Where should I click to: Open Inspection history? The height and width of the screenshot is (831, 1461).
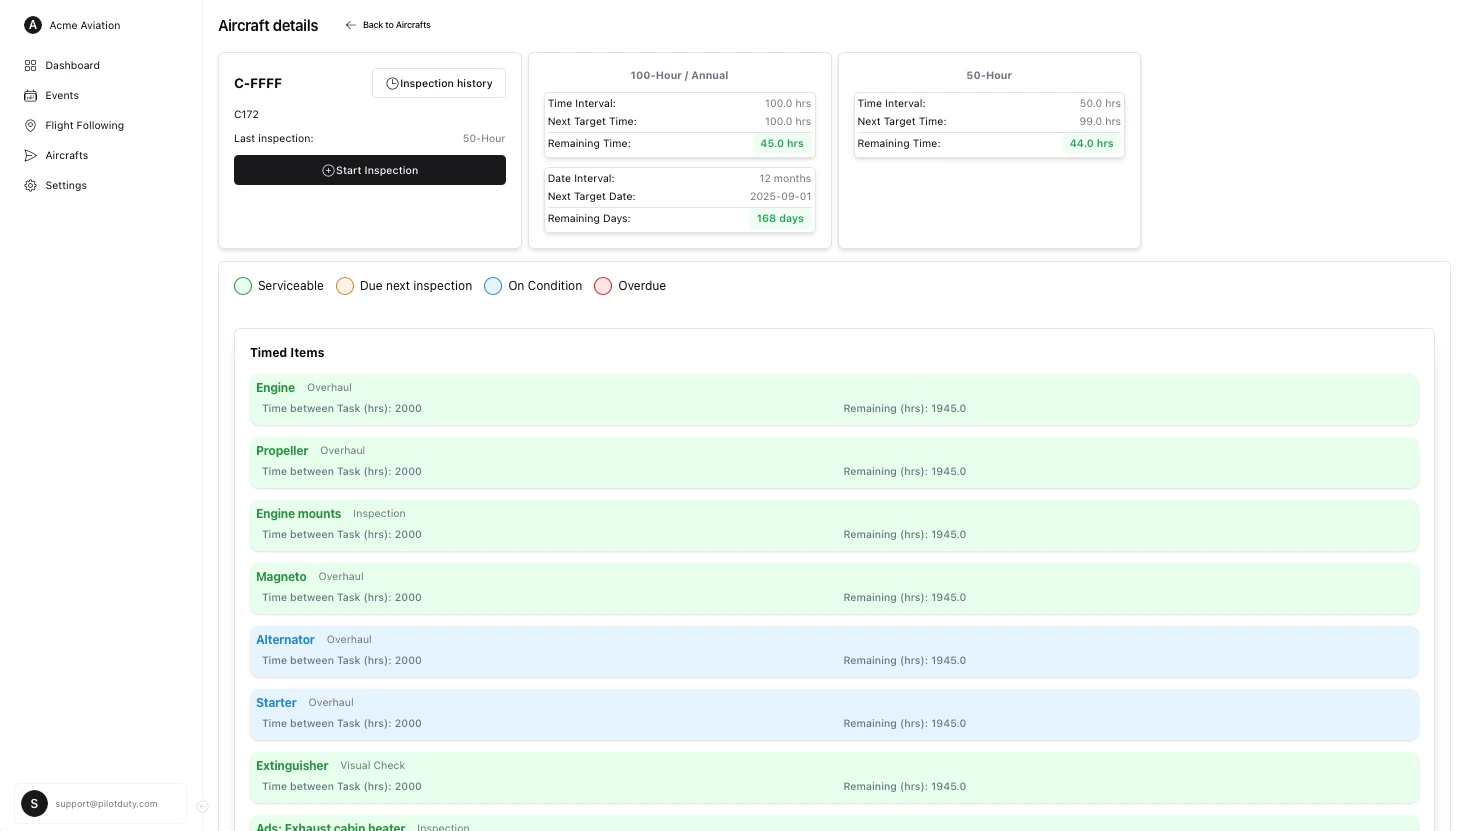click(x=439, y=83)
